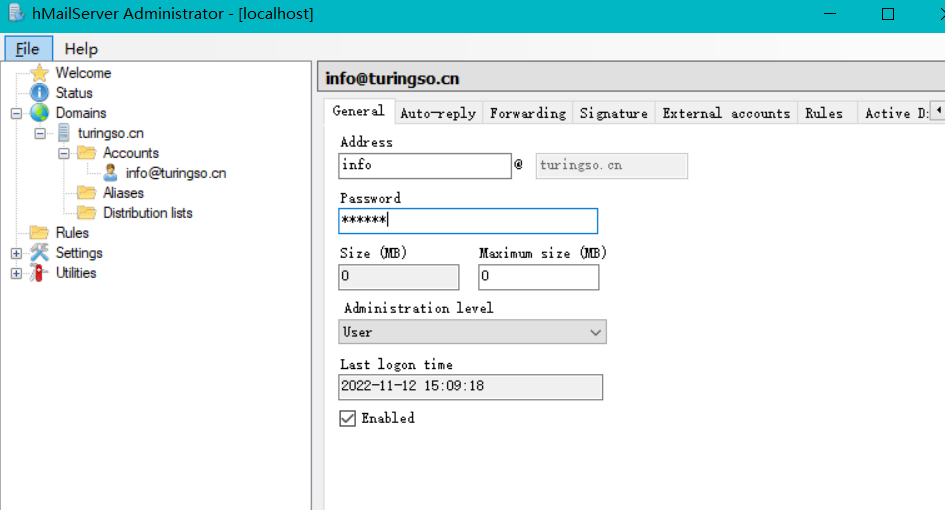Select Utilities label in the tree
The height and width of the screenshot is (510, 945).
point(76,272)
